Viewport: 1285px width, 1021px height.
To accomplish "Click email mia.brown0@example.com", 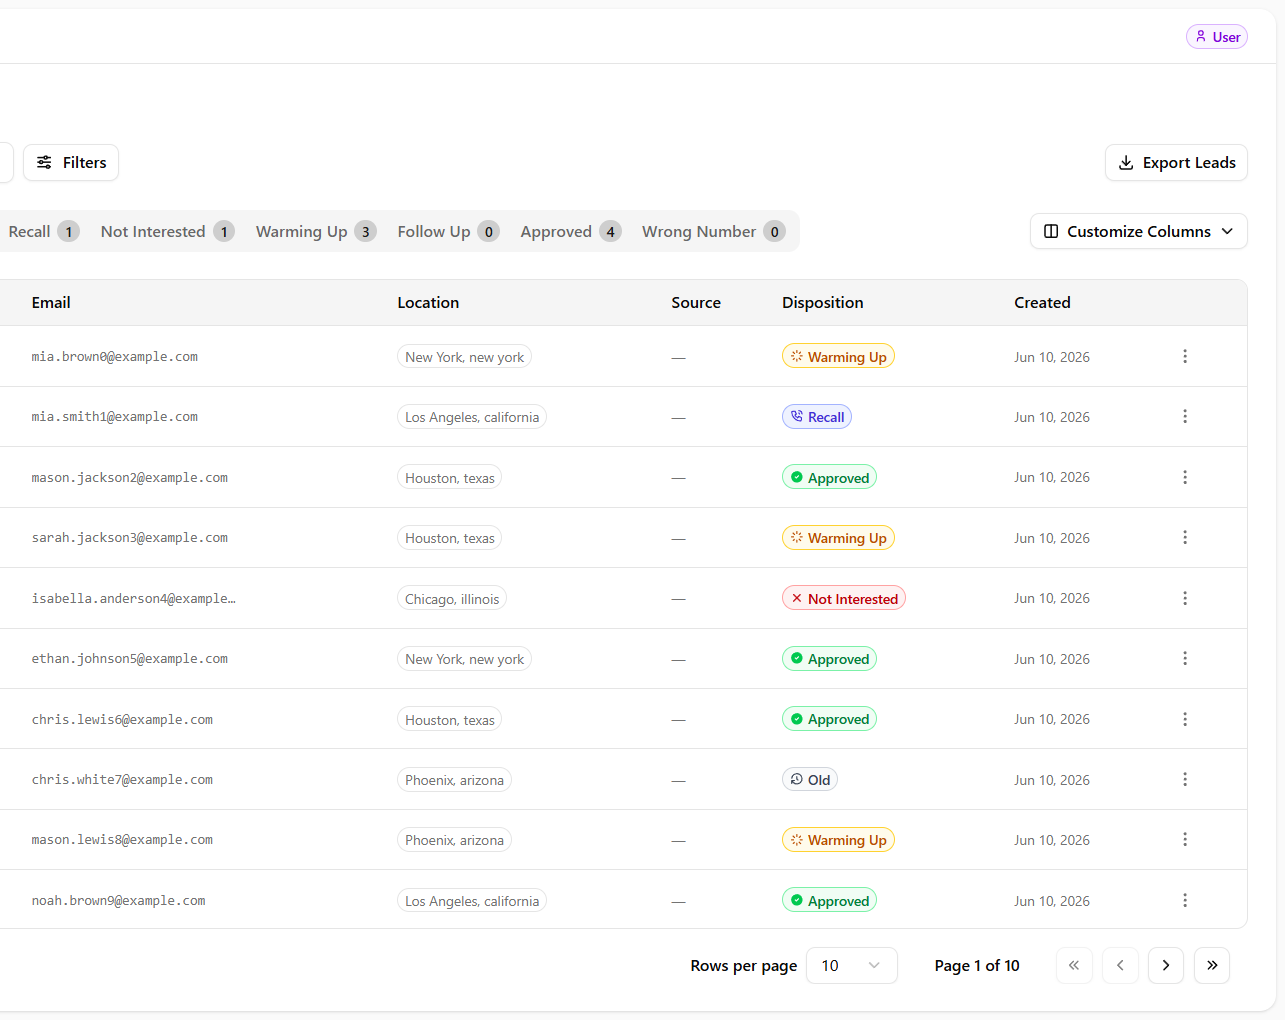I will pos(115,357).
